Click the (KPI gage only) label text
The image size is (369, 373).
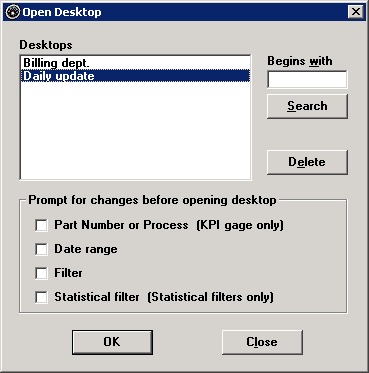coord(240,225)
